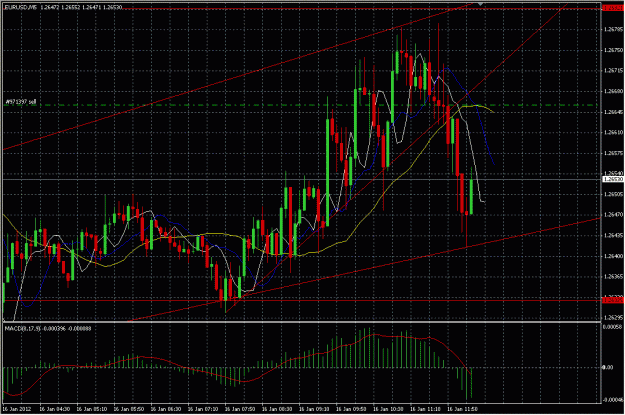Click the 16 Jan 05:50 time label

coord(129,409)
